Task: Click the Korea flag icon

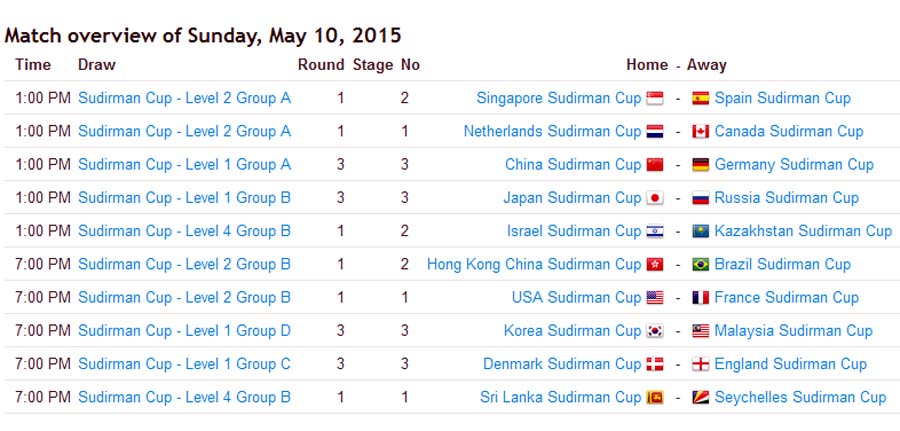Action: pos(655,331)
